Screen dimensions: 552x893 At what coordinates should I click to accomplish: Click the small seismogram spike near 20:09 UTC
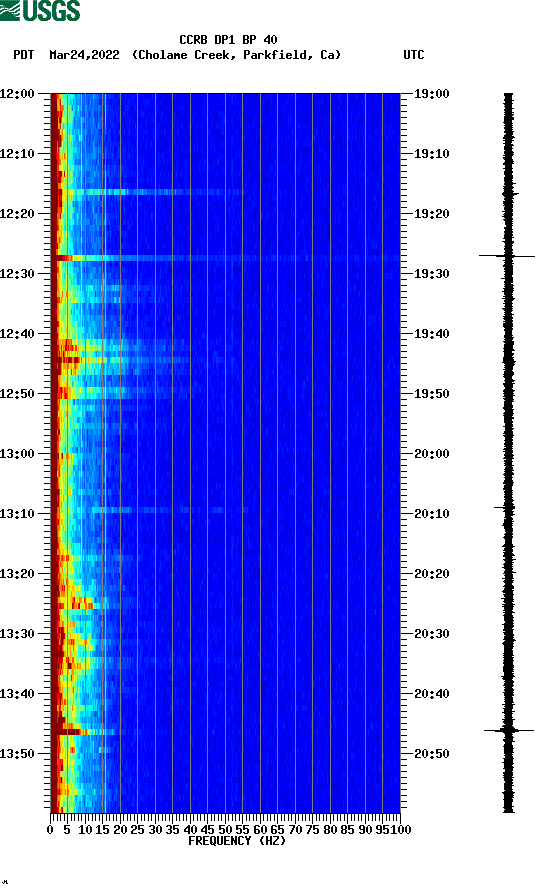click(505, 507)
